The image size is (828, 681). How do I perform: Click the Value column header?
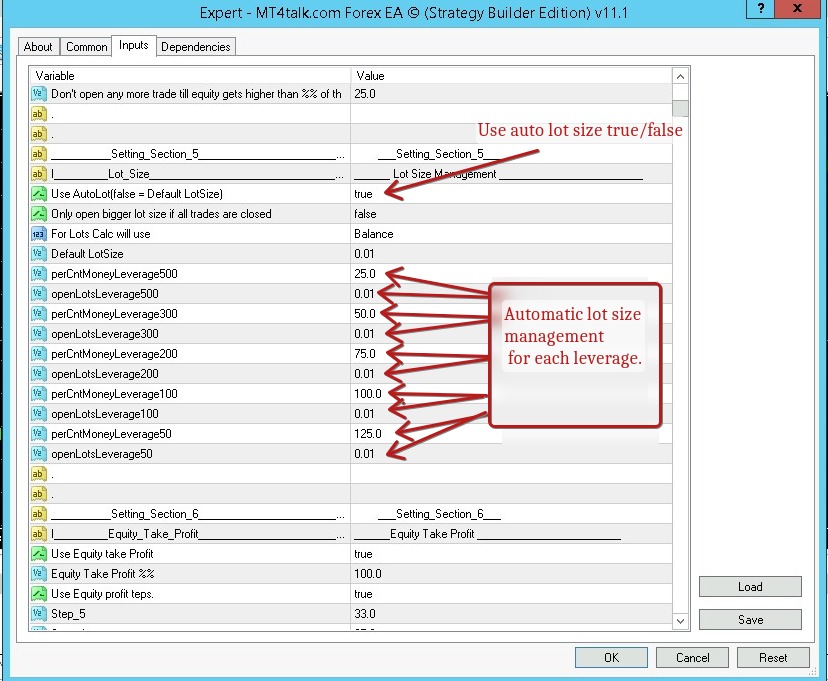click(x=512, y=76)
